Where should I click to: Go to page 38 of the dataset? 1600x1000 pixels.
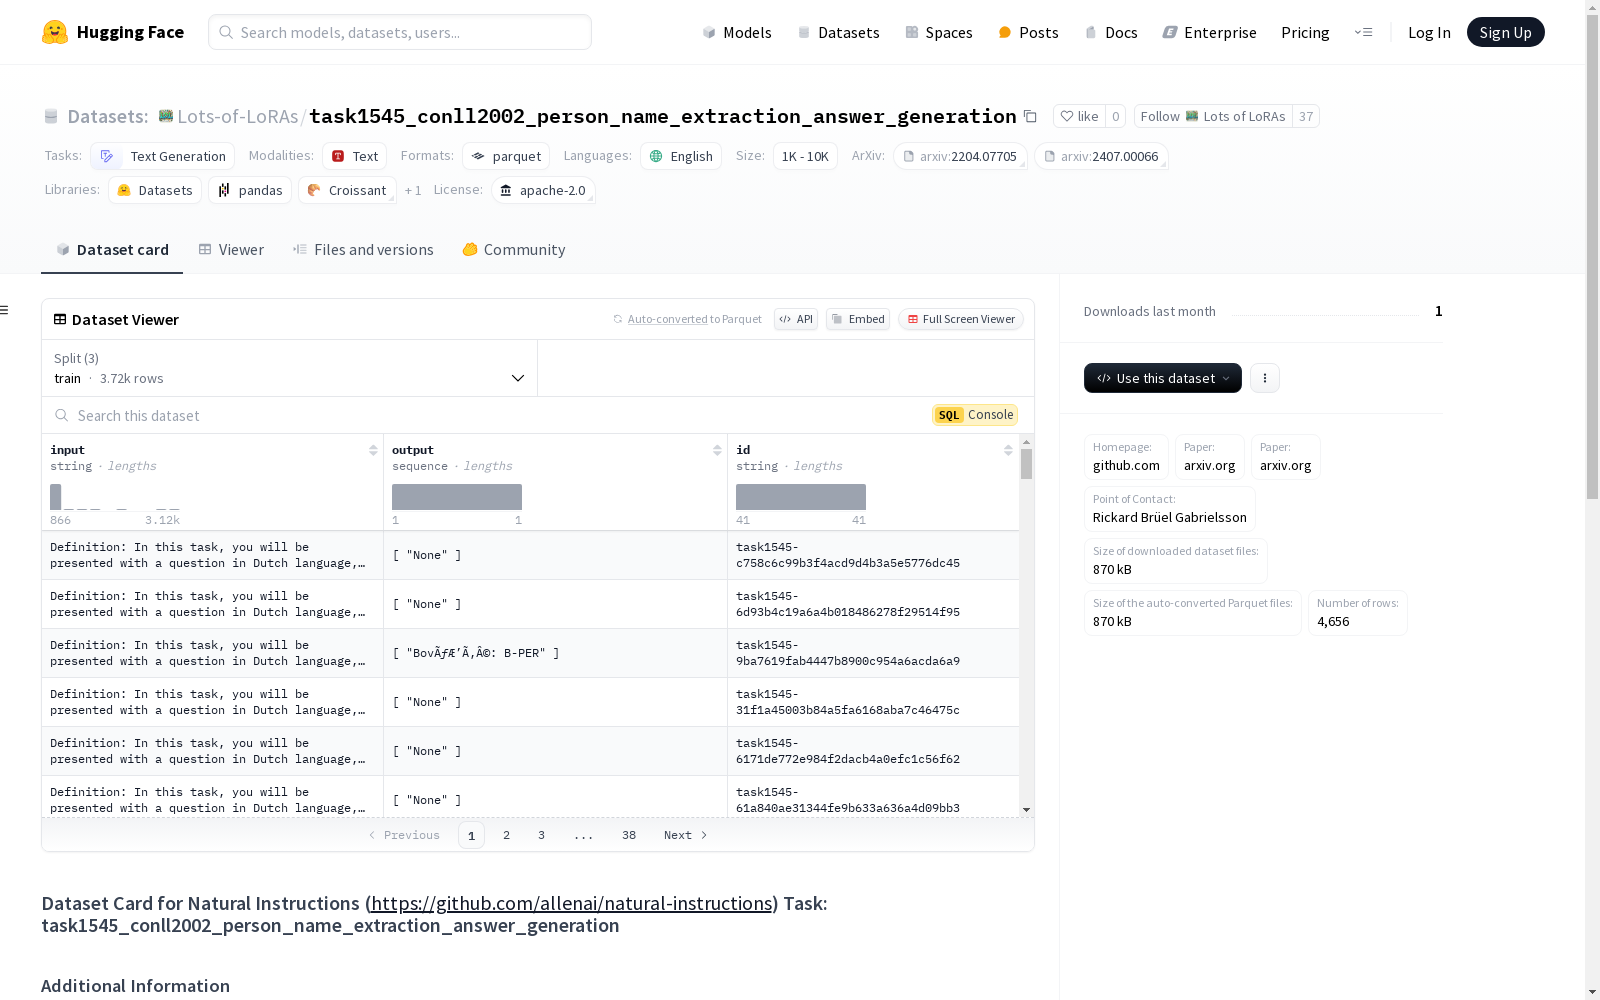[x=629, y=835]
